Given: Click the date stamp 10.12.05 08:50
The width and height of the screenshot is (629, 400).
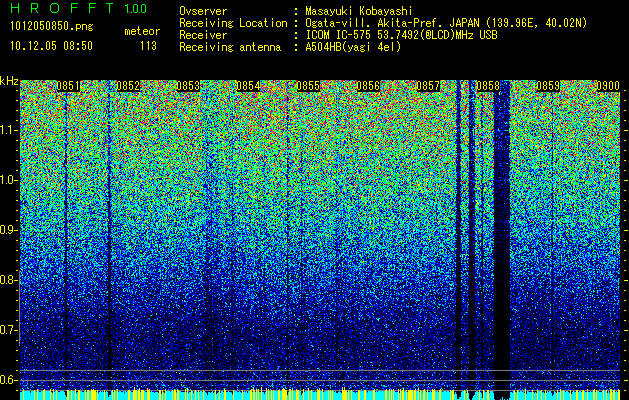Looking at the screenshot, I should tap(51, 46).
